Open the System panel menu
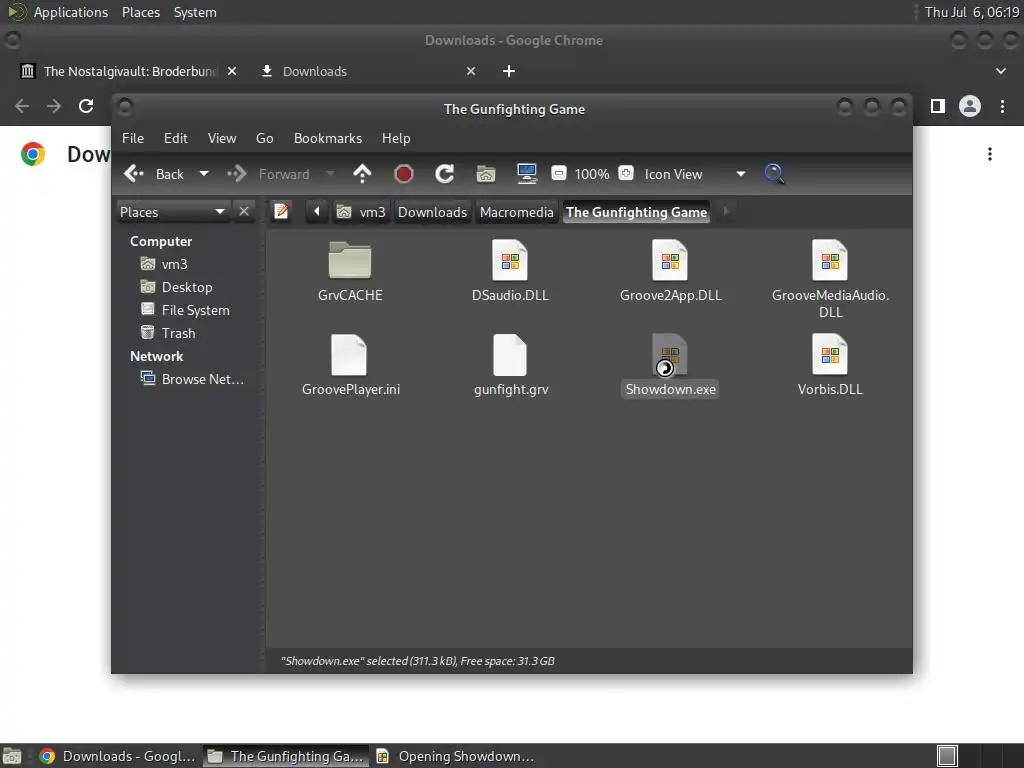1024x768 pixels. click(x=195, y=12)
